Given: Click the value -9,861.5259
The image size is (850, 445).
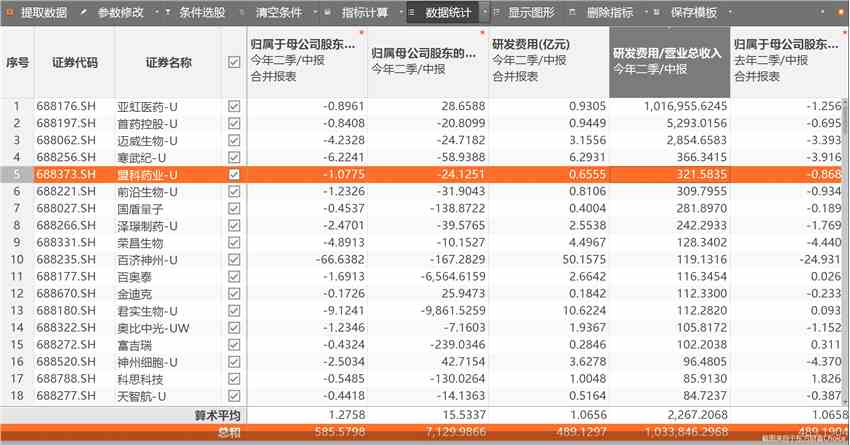Looking at the screenshot, I should [x=453, y=311].
